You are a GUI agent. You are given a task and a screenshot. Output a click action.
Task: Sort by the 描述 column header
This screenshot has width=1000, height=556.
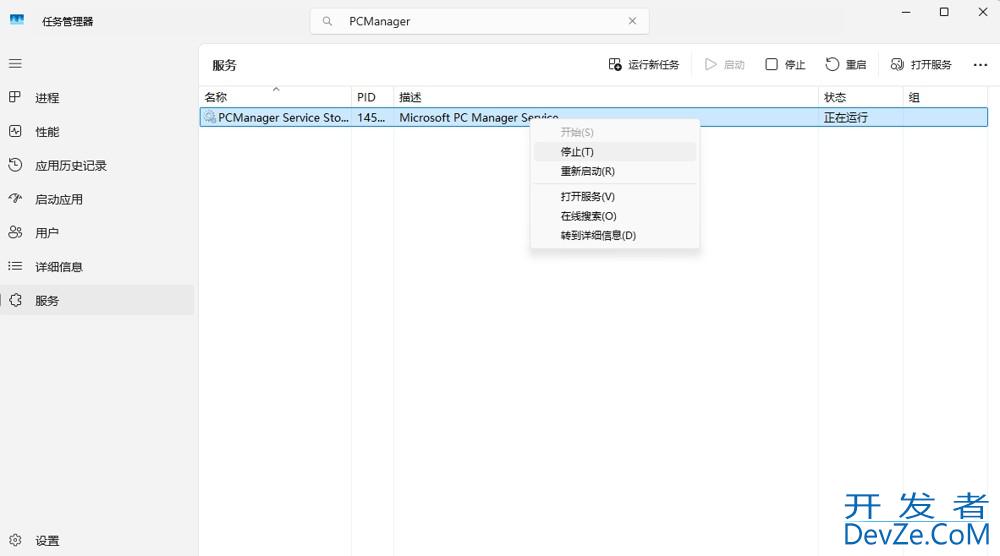pos(606,97)
